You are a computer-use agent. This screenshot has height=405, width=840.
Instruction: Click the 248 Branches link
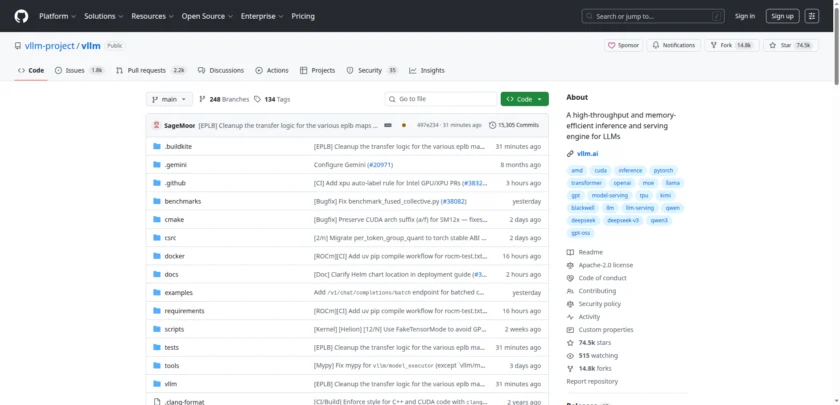coord(224,99)
